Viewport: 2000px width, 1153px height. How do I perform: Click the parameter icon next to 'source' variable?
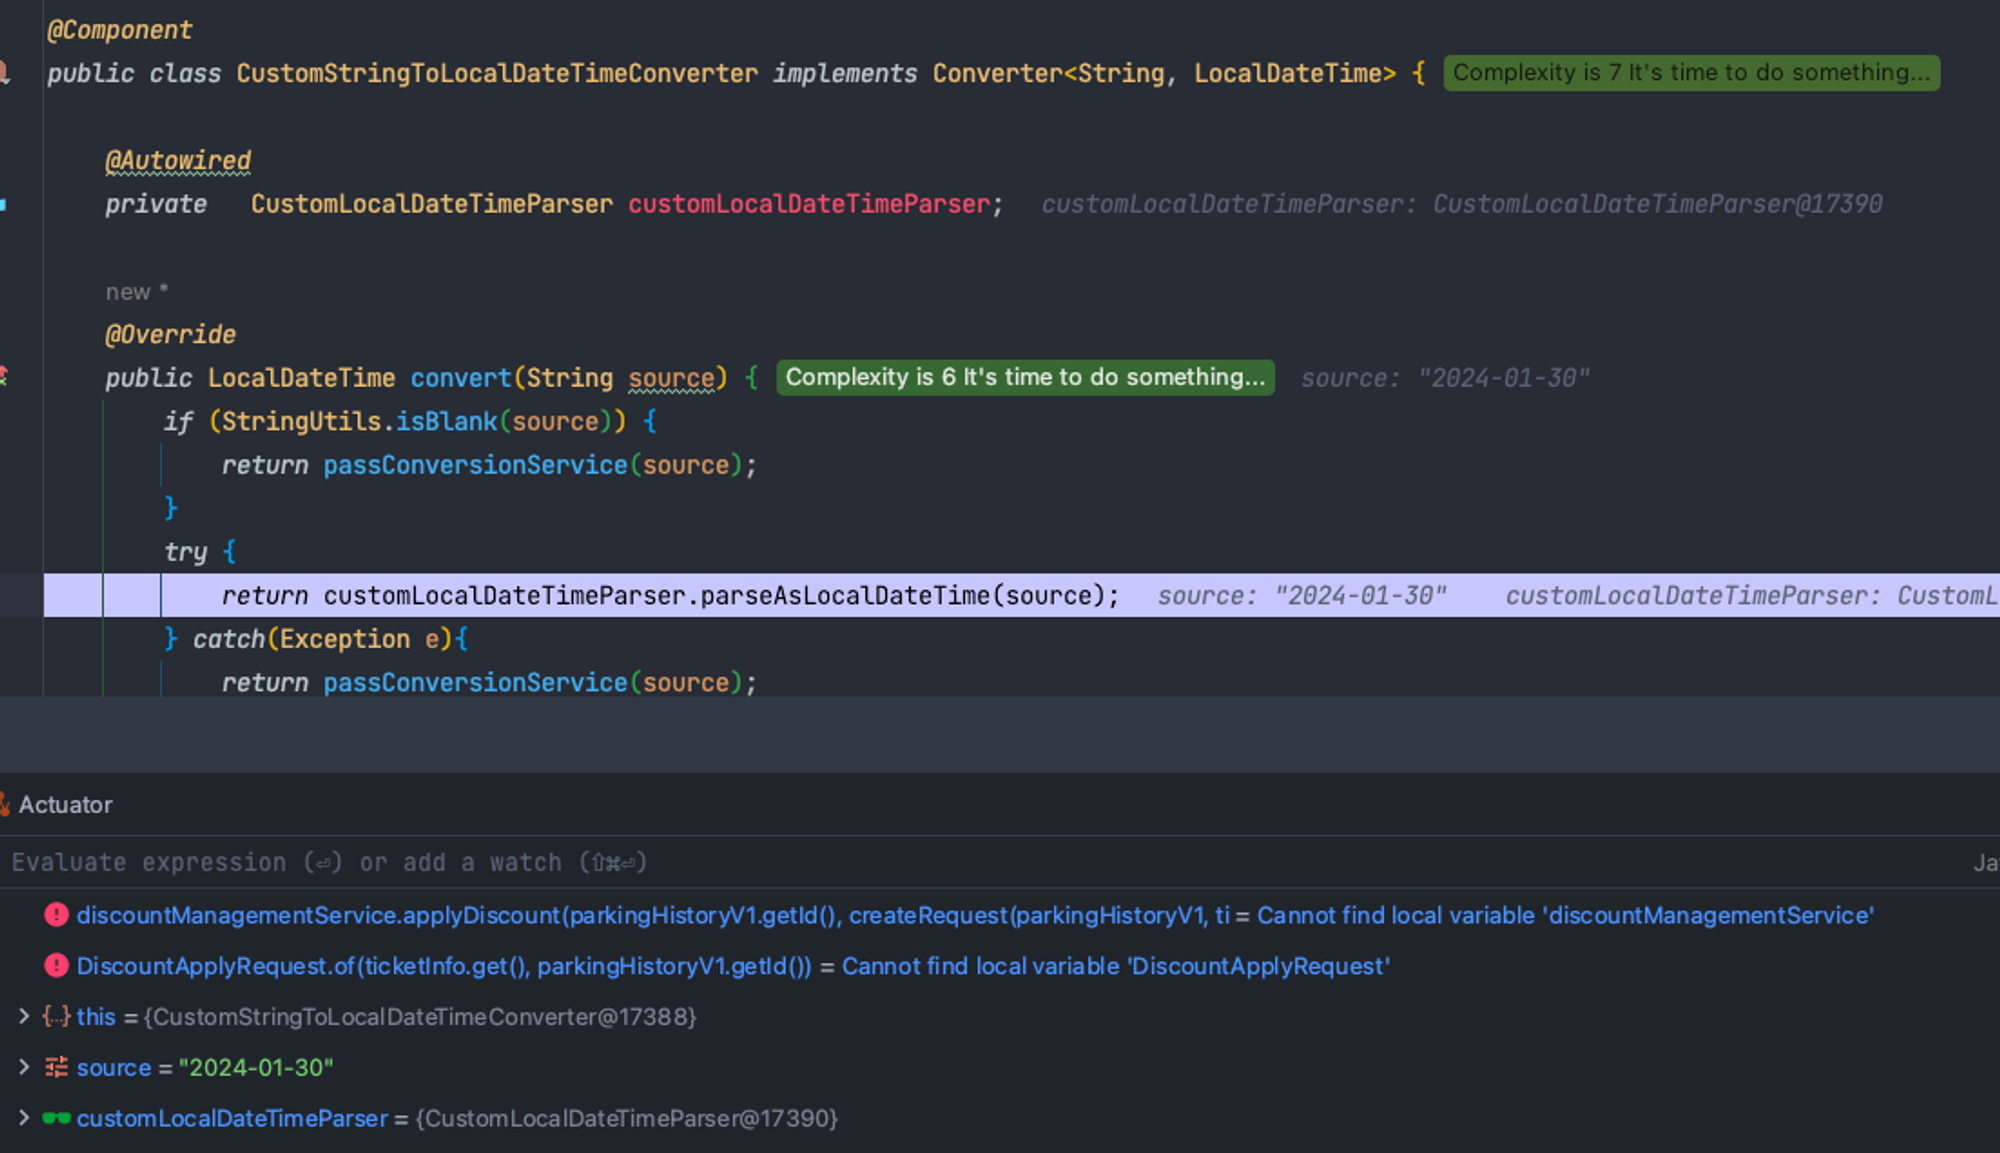56,1067
